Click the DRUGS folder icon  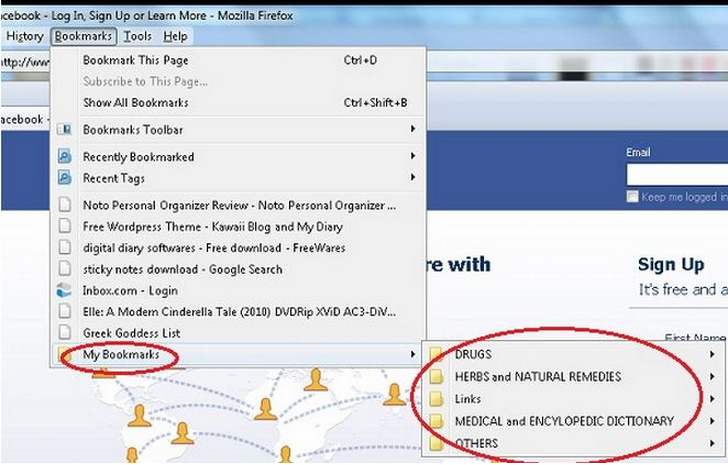[x=436, y=355]
